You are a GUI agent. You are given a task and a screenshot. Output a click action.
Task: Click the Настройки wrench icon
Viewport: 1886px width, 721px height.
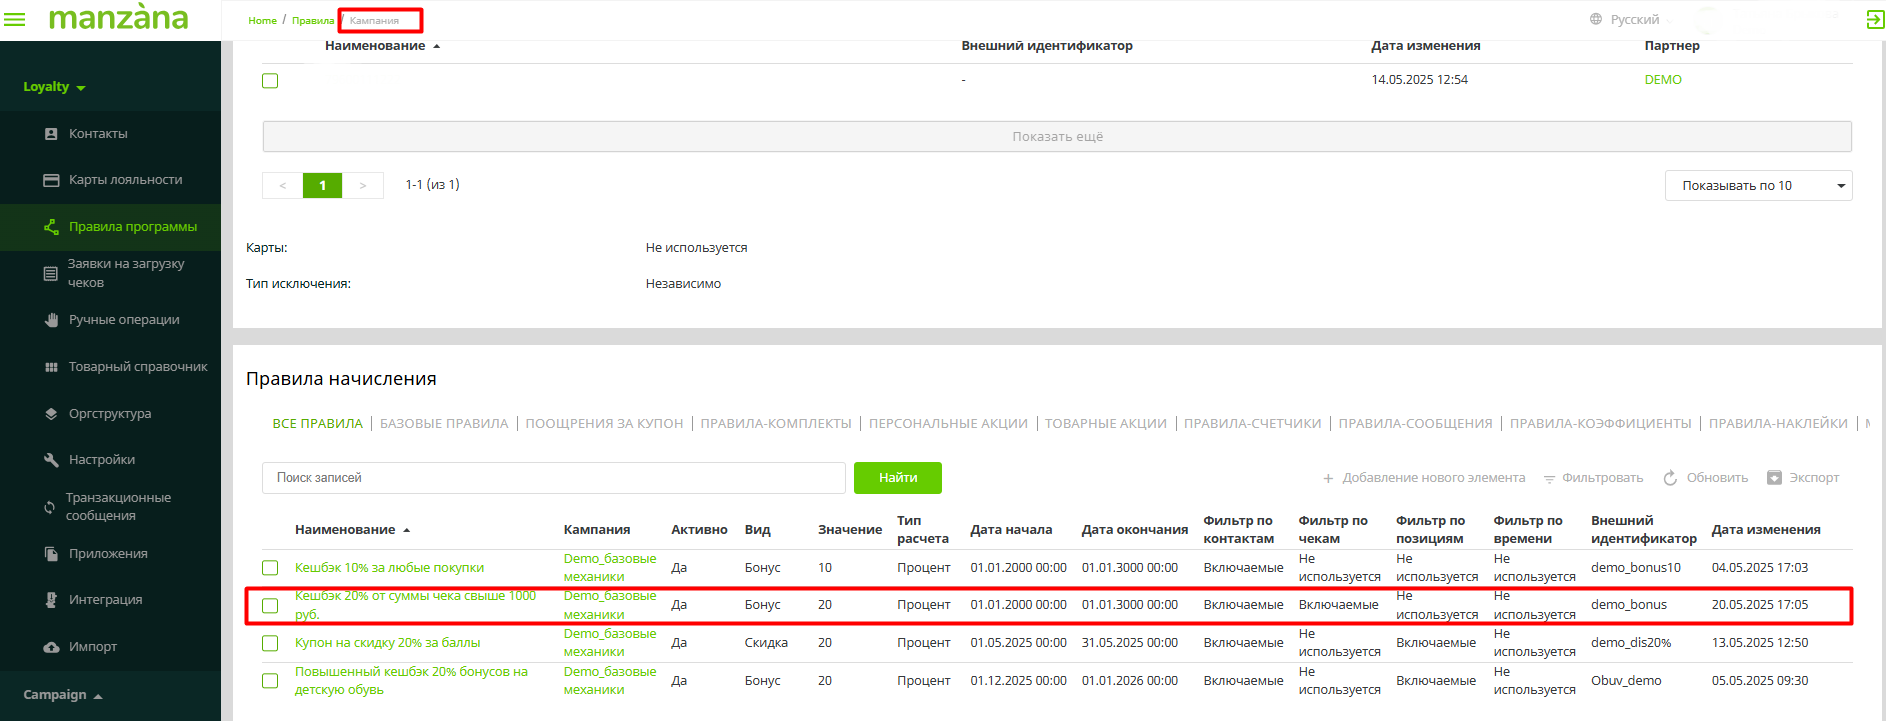(x=51, y=460)
